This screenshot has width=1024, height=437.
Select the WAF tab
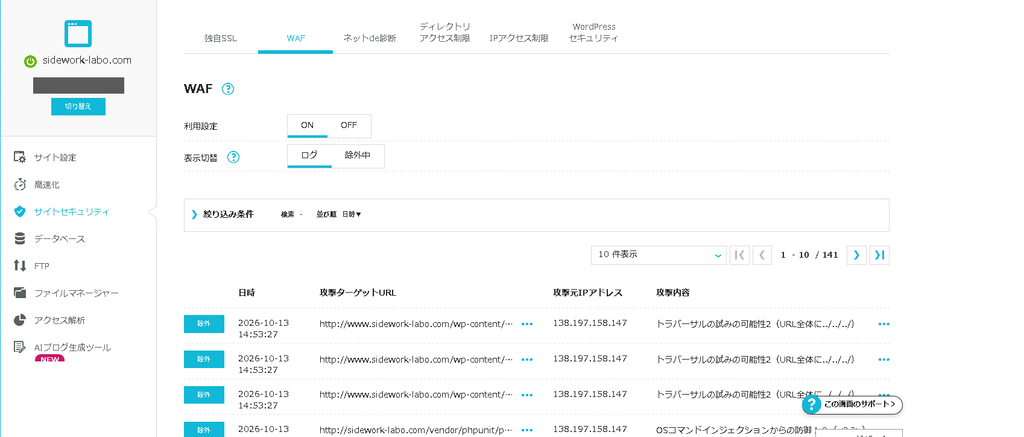(x=295, y=38)
